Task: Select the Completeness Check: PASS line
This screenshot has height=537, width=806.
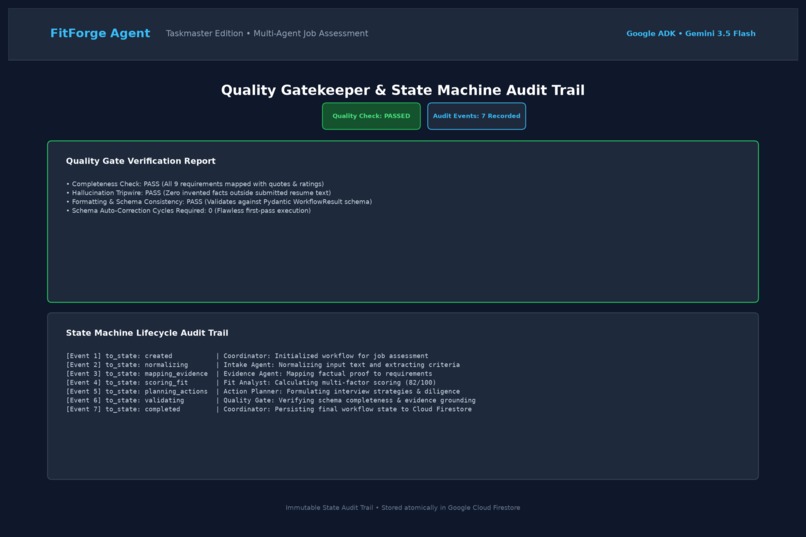Action: coord(195,184)
